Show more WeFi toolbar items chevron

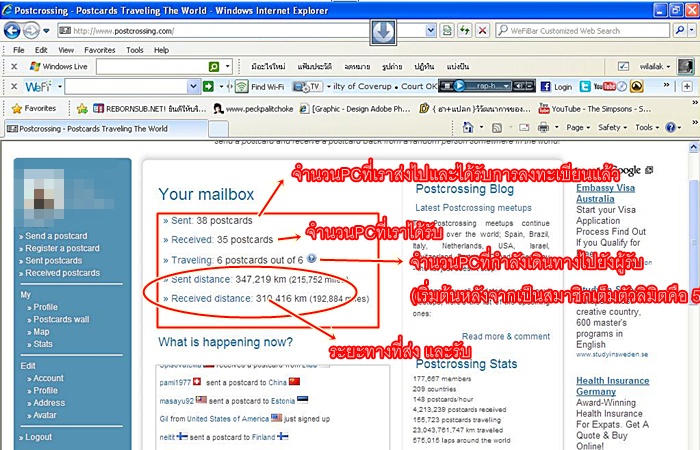tap(667, 85)
